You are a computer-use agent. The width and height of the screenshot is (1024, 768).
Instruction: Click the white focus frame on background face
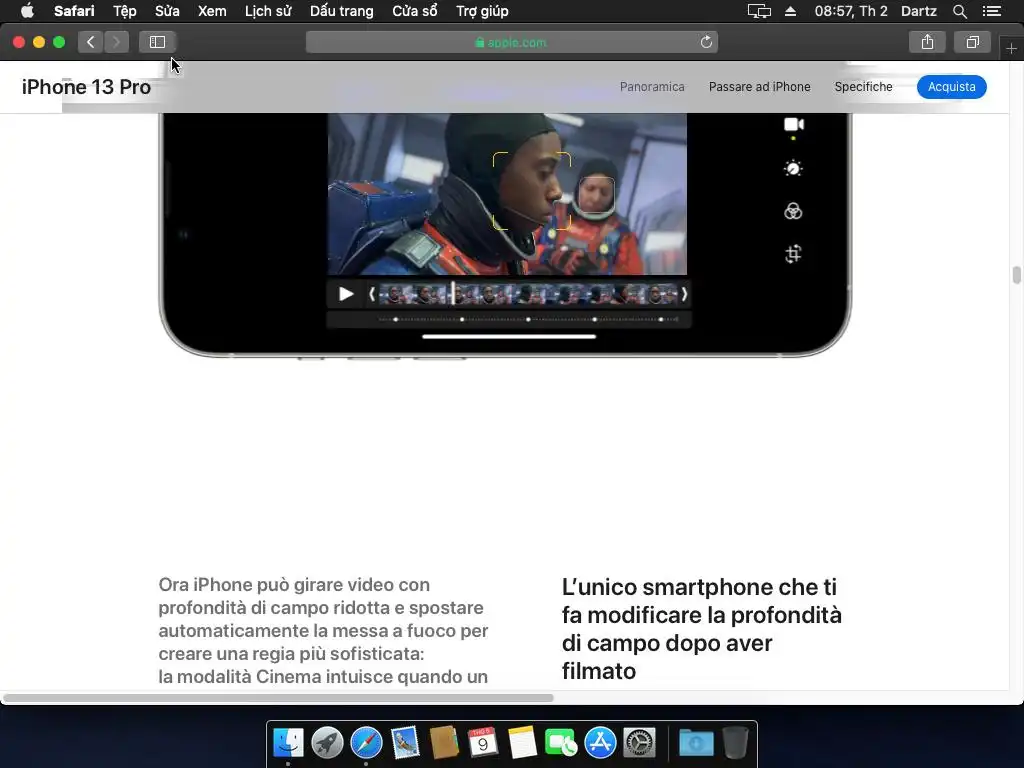598,197
